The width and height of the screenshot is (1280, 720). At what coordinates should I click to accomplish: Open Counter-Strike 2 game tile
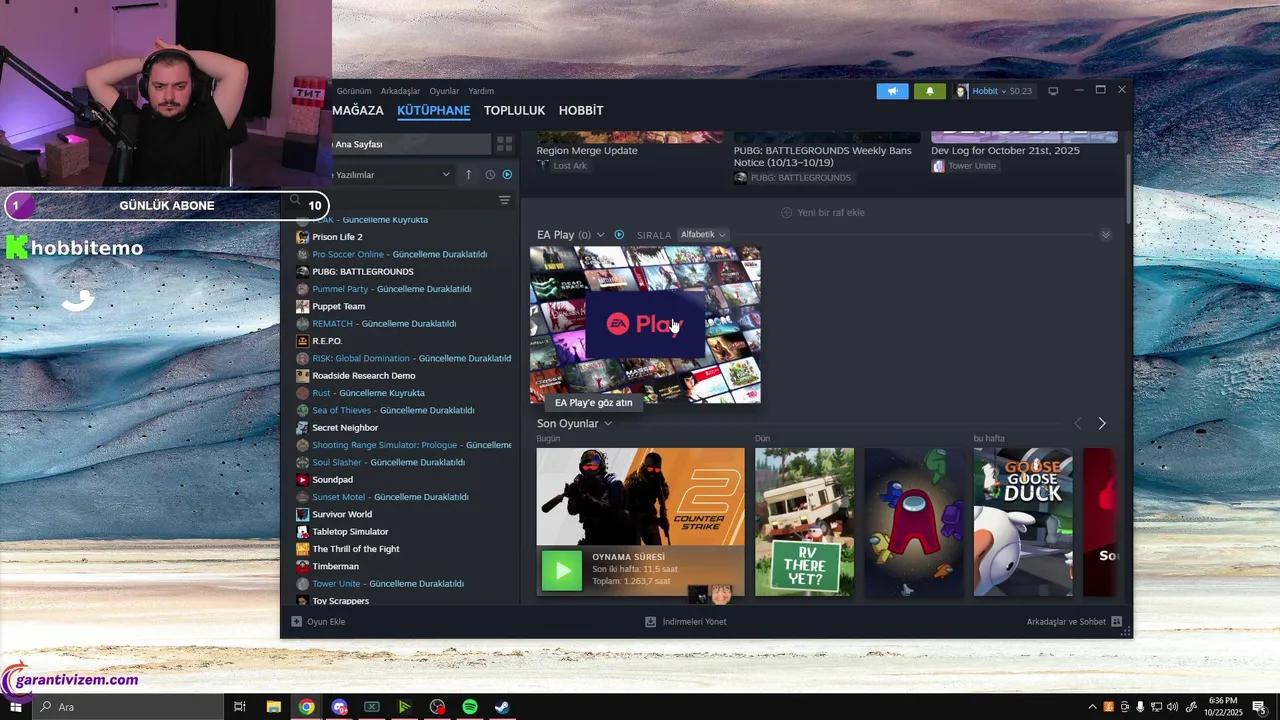pos(640,496)
